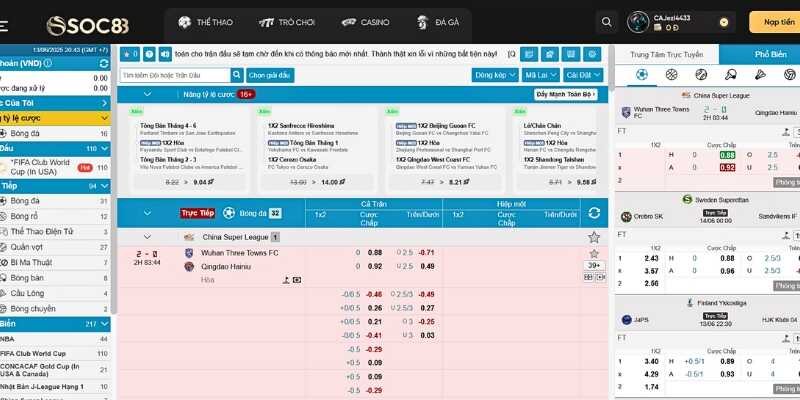Click the Chọn giải đấu button

tap(269, 74)
